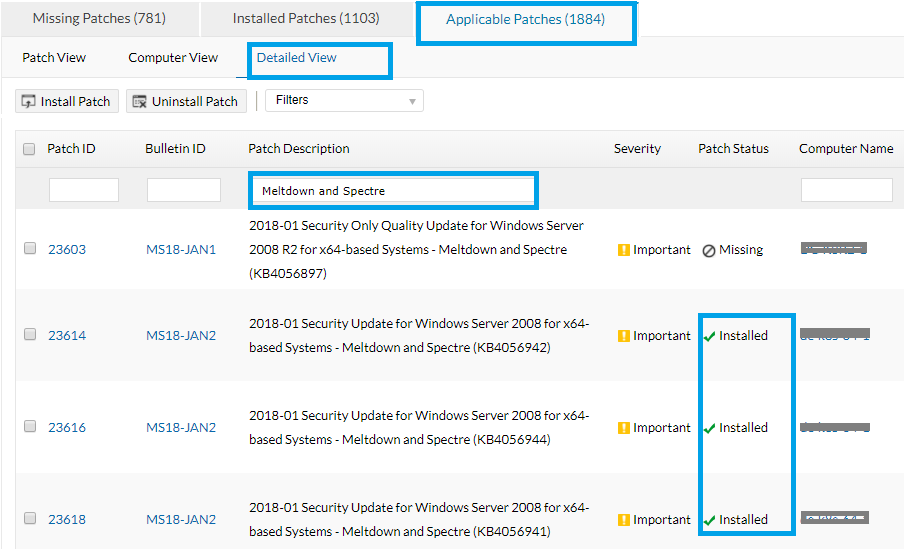Click the Important severity icon for patch 23614
This screenshot has width=904, height=549.
coord(623,336)
